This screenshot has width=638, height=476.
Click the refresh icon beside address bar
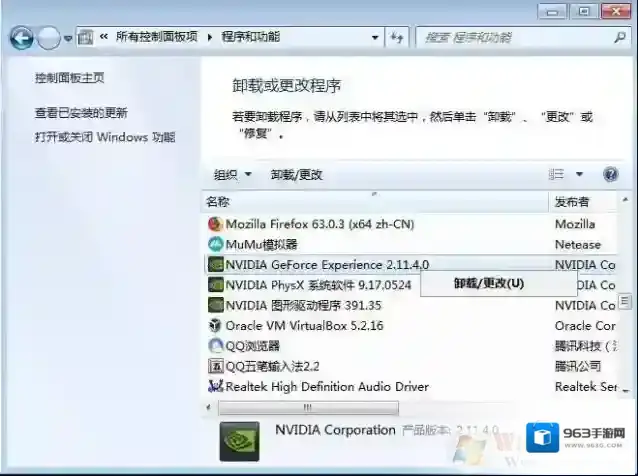coord(397,38)
